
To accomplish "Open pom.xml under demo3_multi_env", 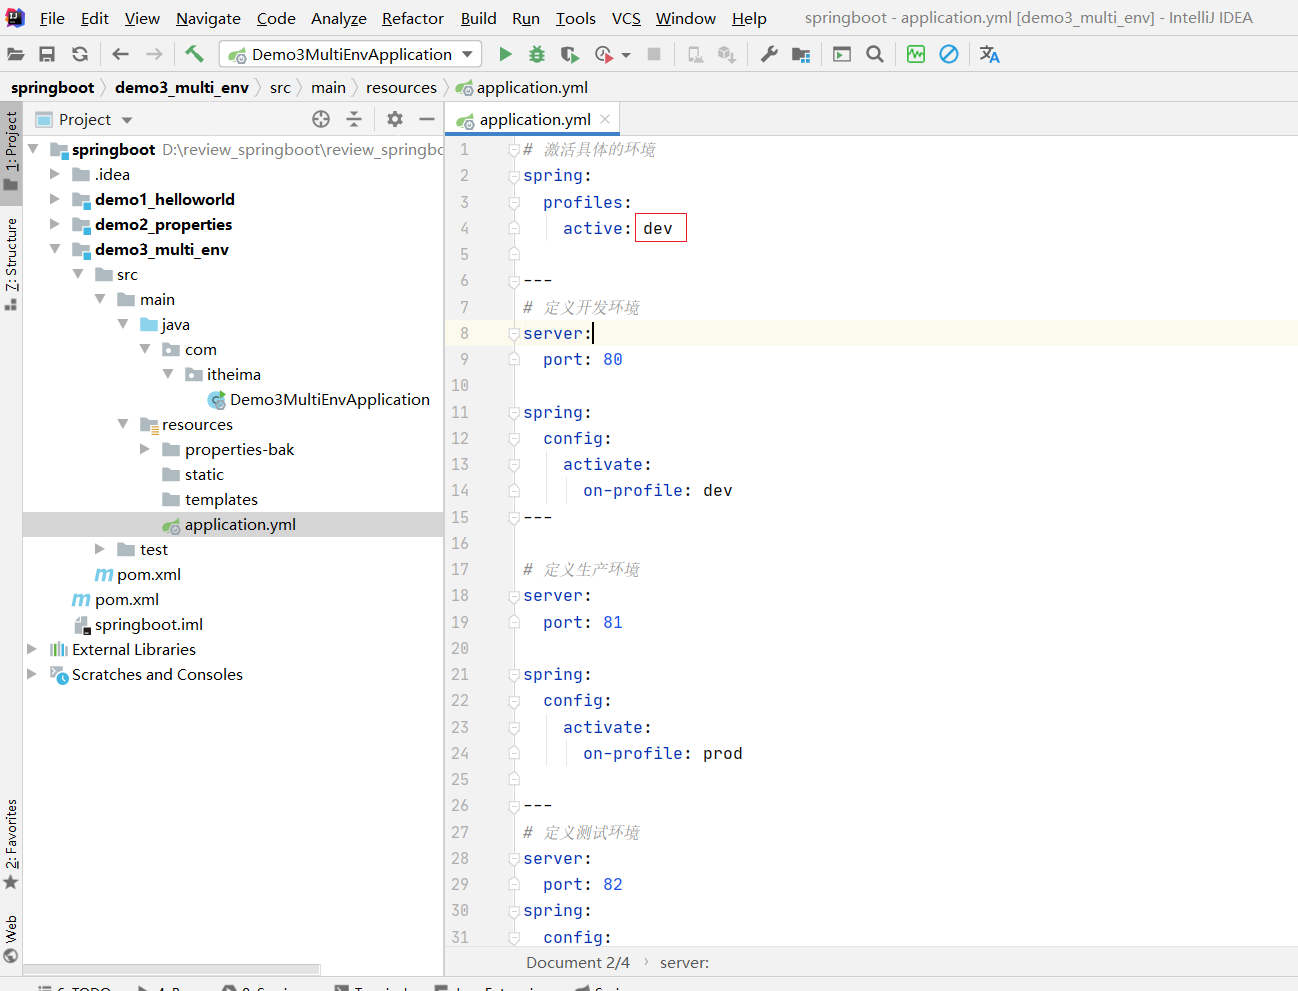I will click(148, 574).
